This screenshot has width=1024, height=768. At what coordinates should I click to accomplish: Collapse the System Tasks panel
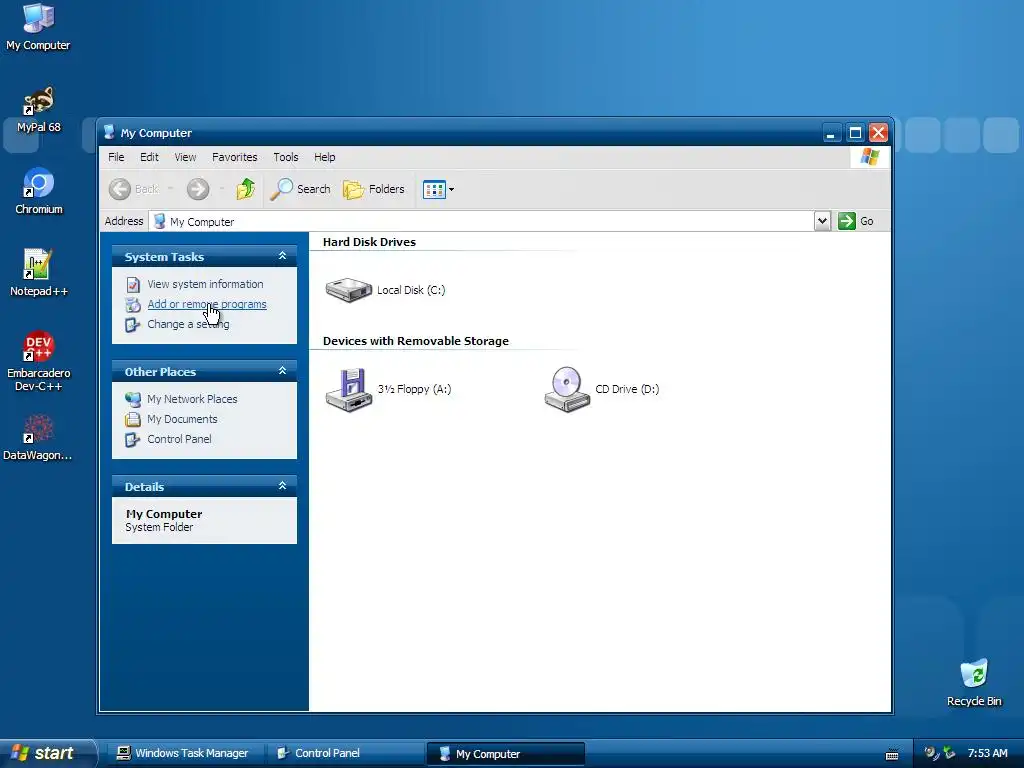pos(282,256)
